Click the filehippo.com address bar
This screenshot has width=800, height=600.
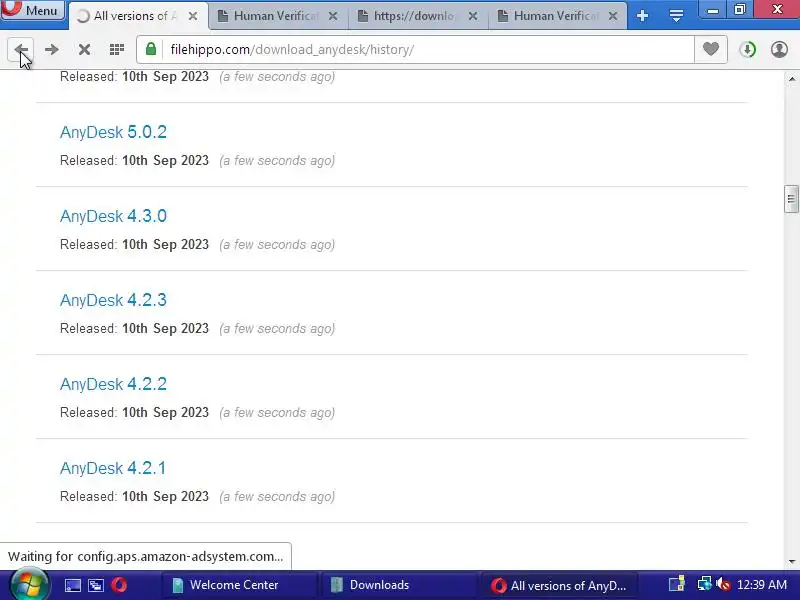point(429,49)
